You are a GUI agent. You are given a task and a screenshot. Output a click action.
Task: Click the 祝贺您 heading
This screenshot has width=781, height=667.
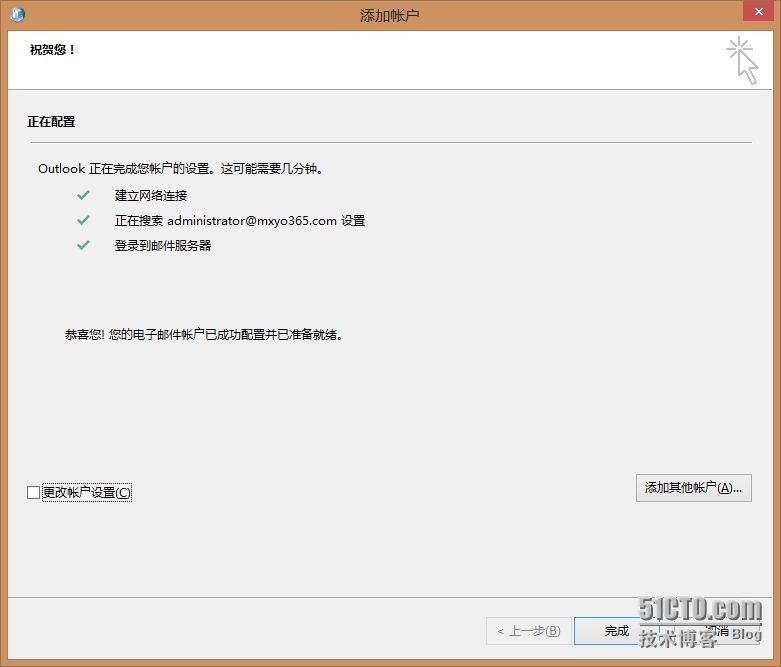coord(52,50)
